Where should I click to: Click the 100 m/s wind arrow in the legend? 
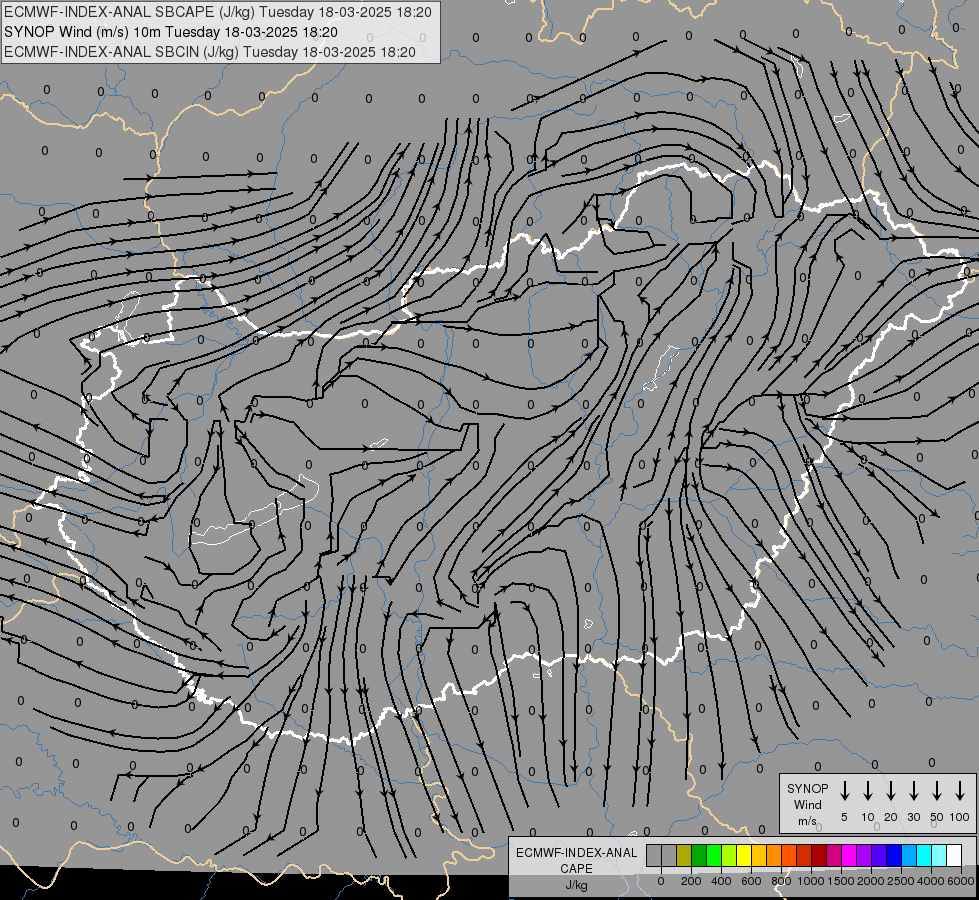960,791
